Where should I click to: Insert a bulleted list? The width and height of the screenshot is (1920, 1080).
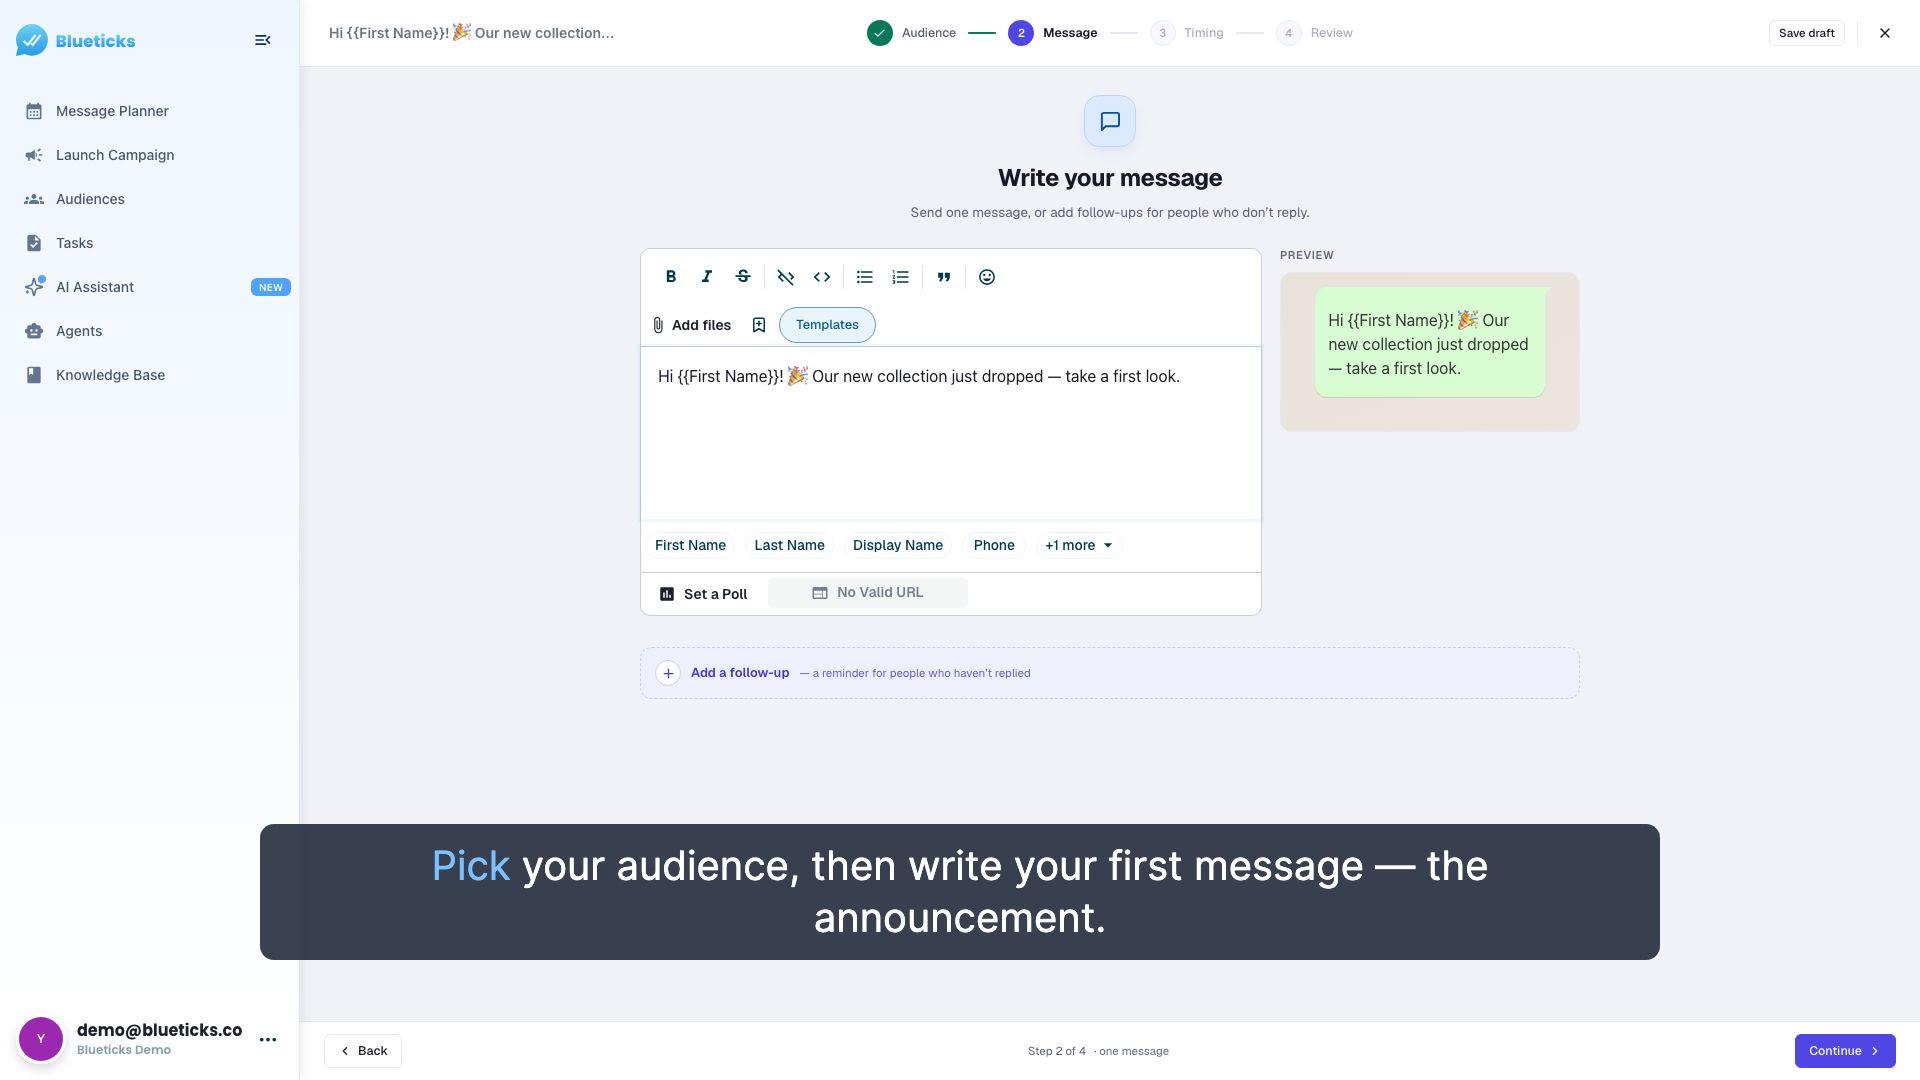point(865,277)
